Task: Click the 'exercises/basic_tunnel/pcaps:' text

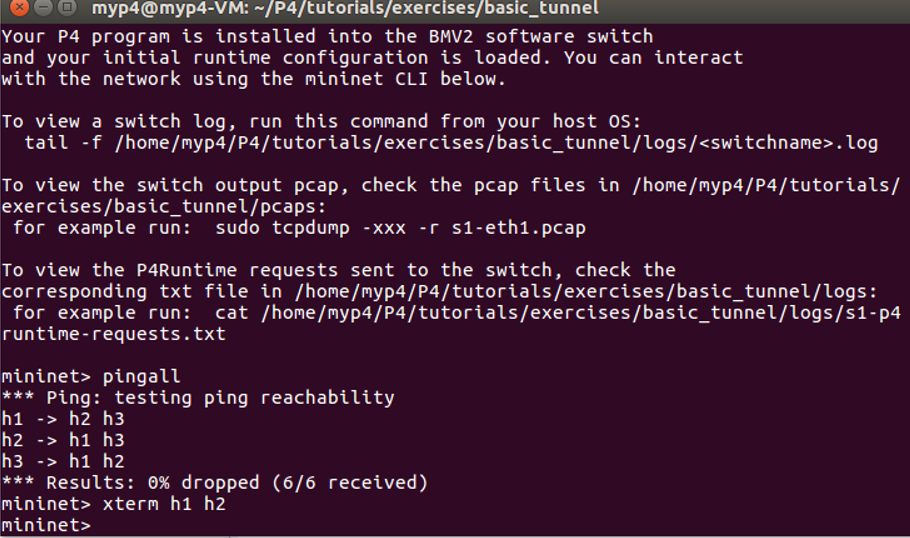Action: pos(164,207)
